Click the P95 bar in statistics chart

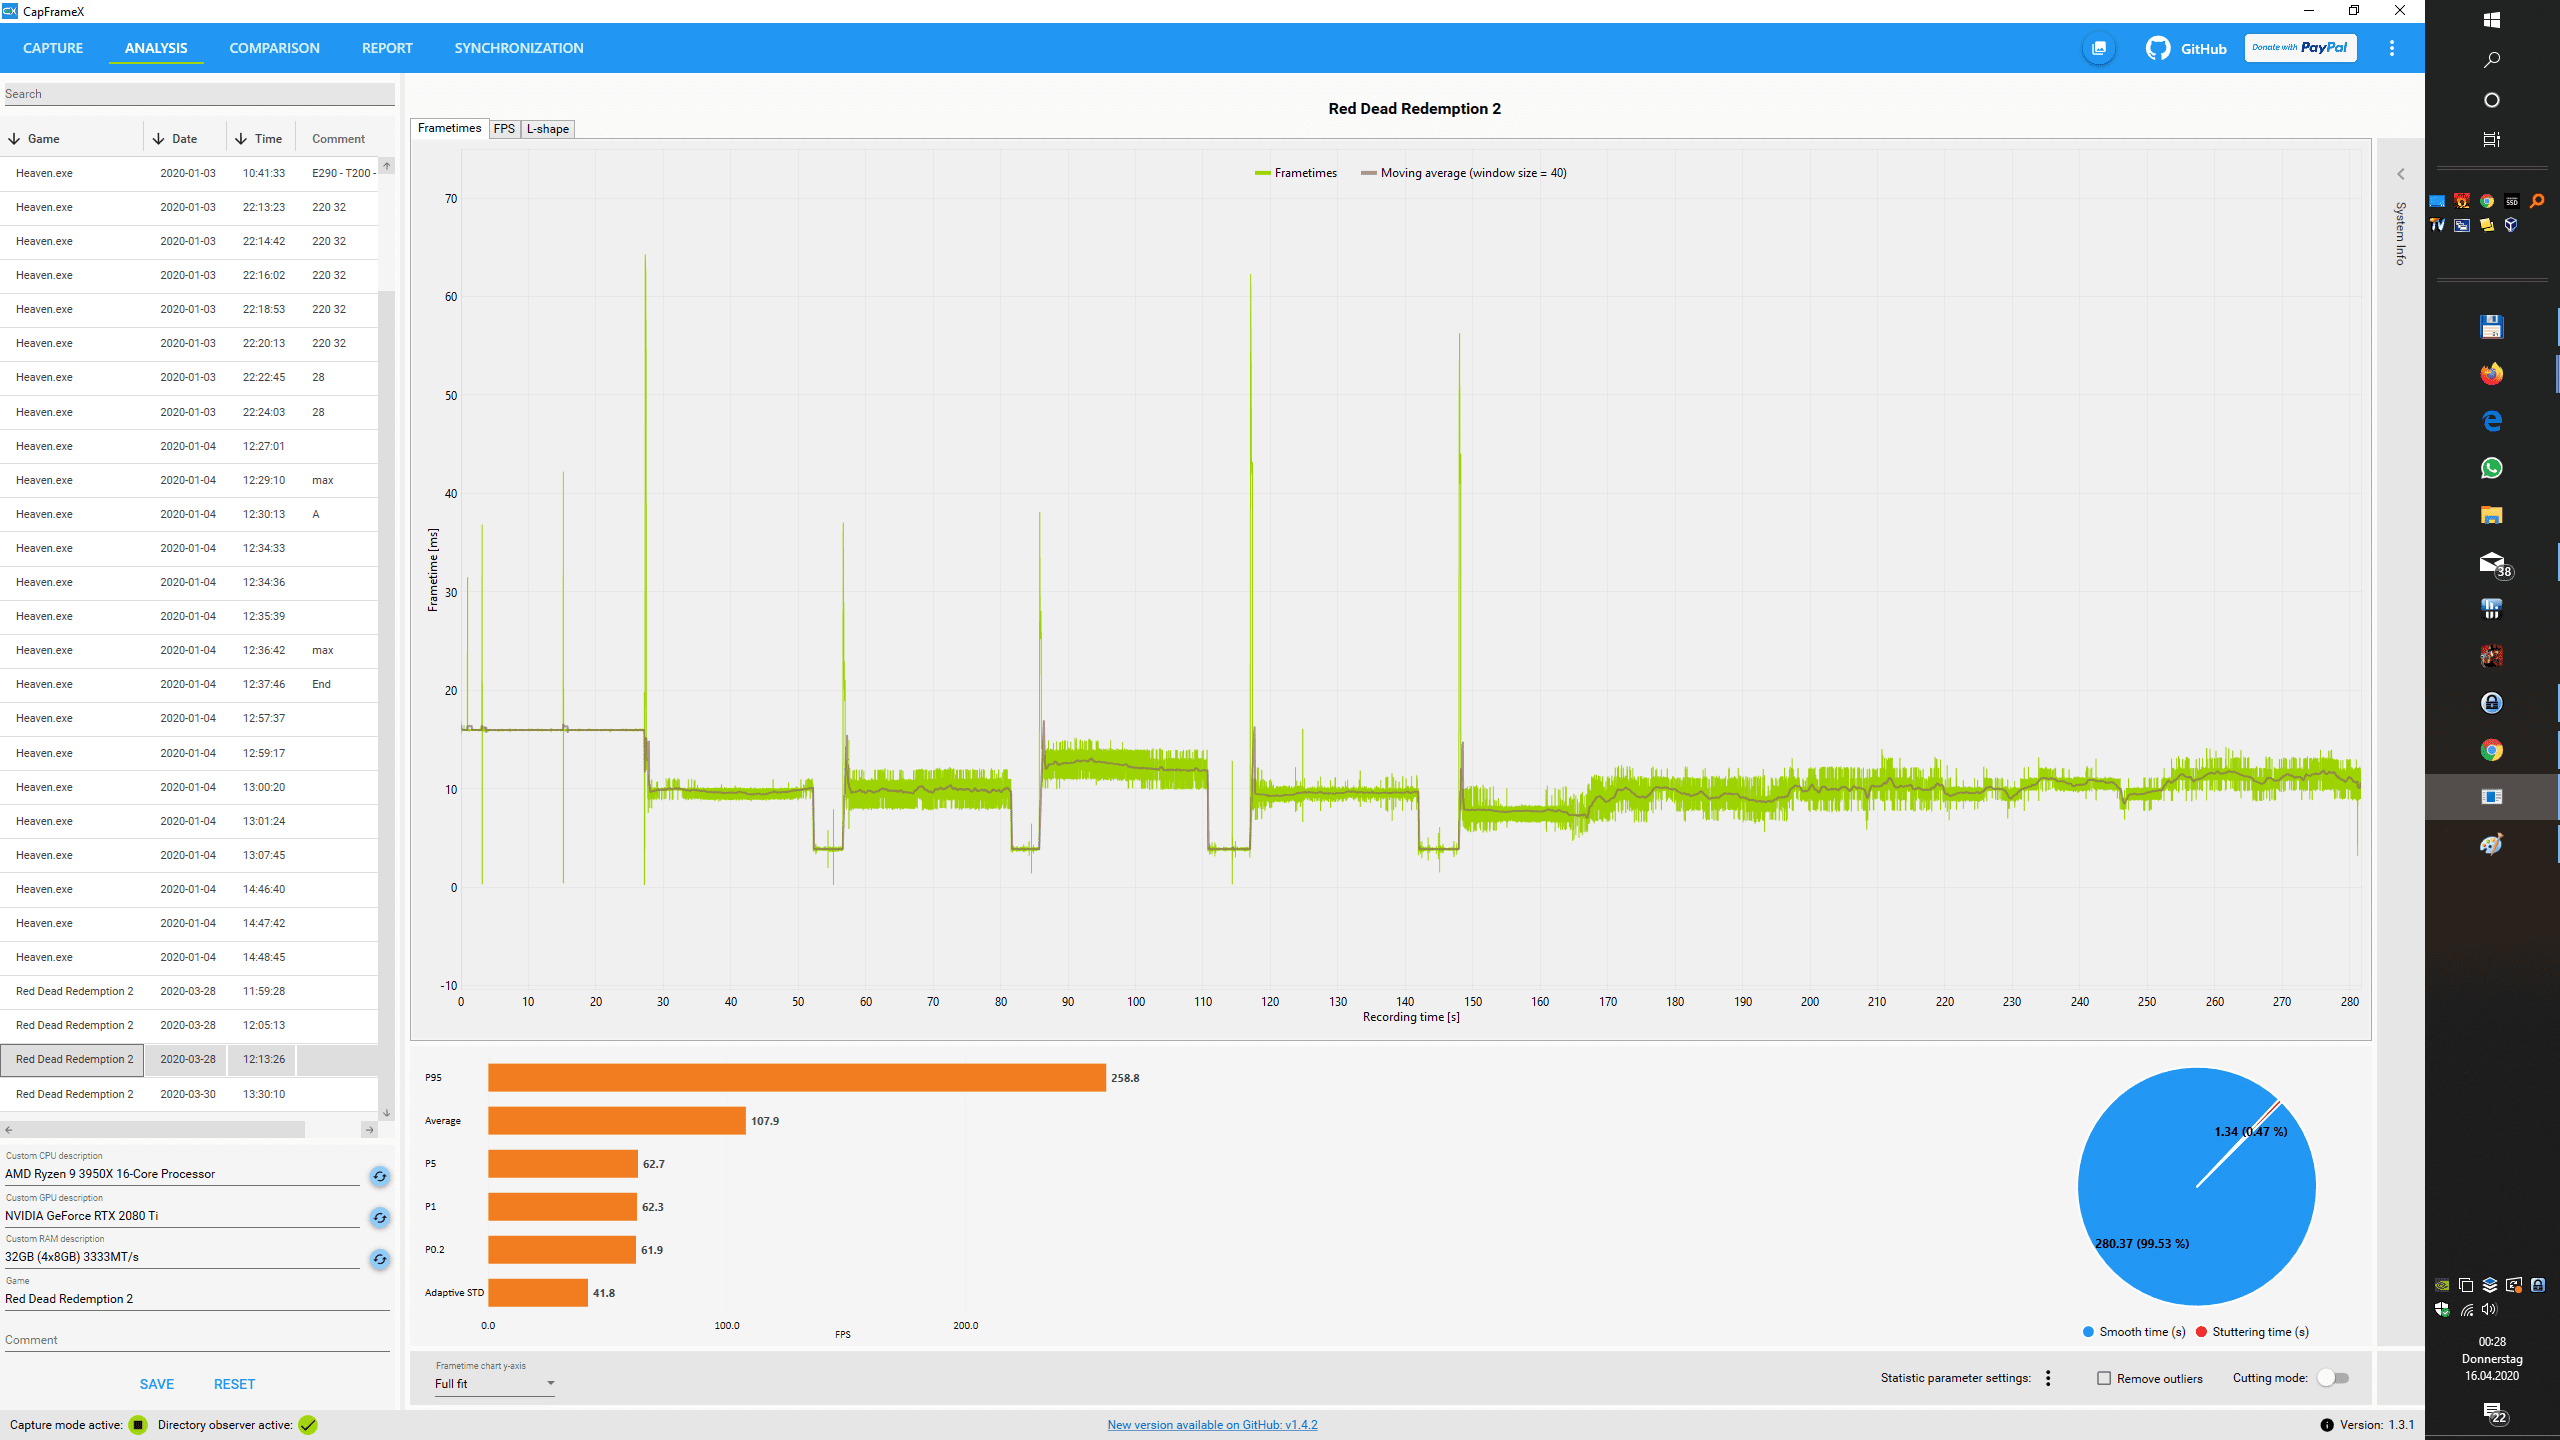[796, 1078]
